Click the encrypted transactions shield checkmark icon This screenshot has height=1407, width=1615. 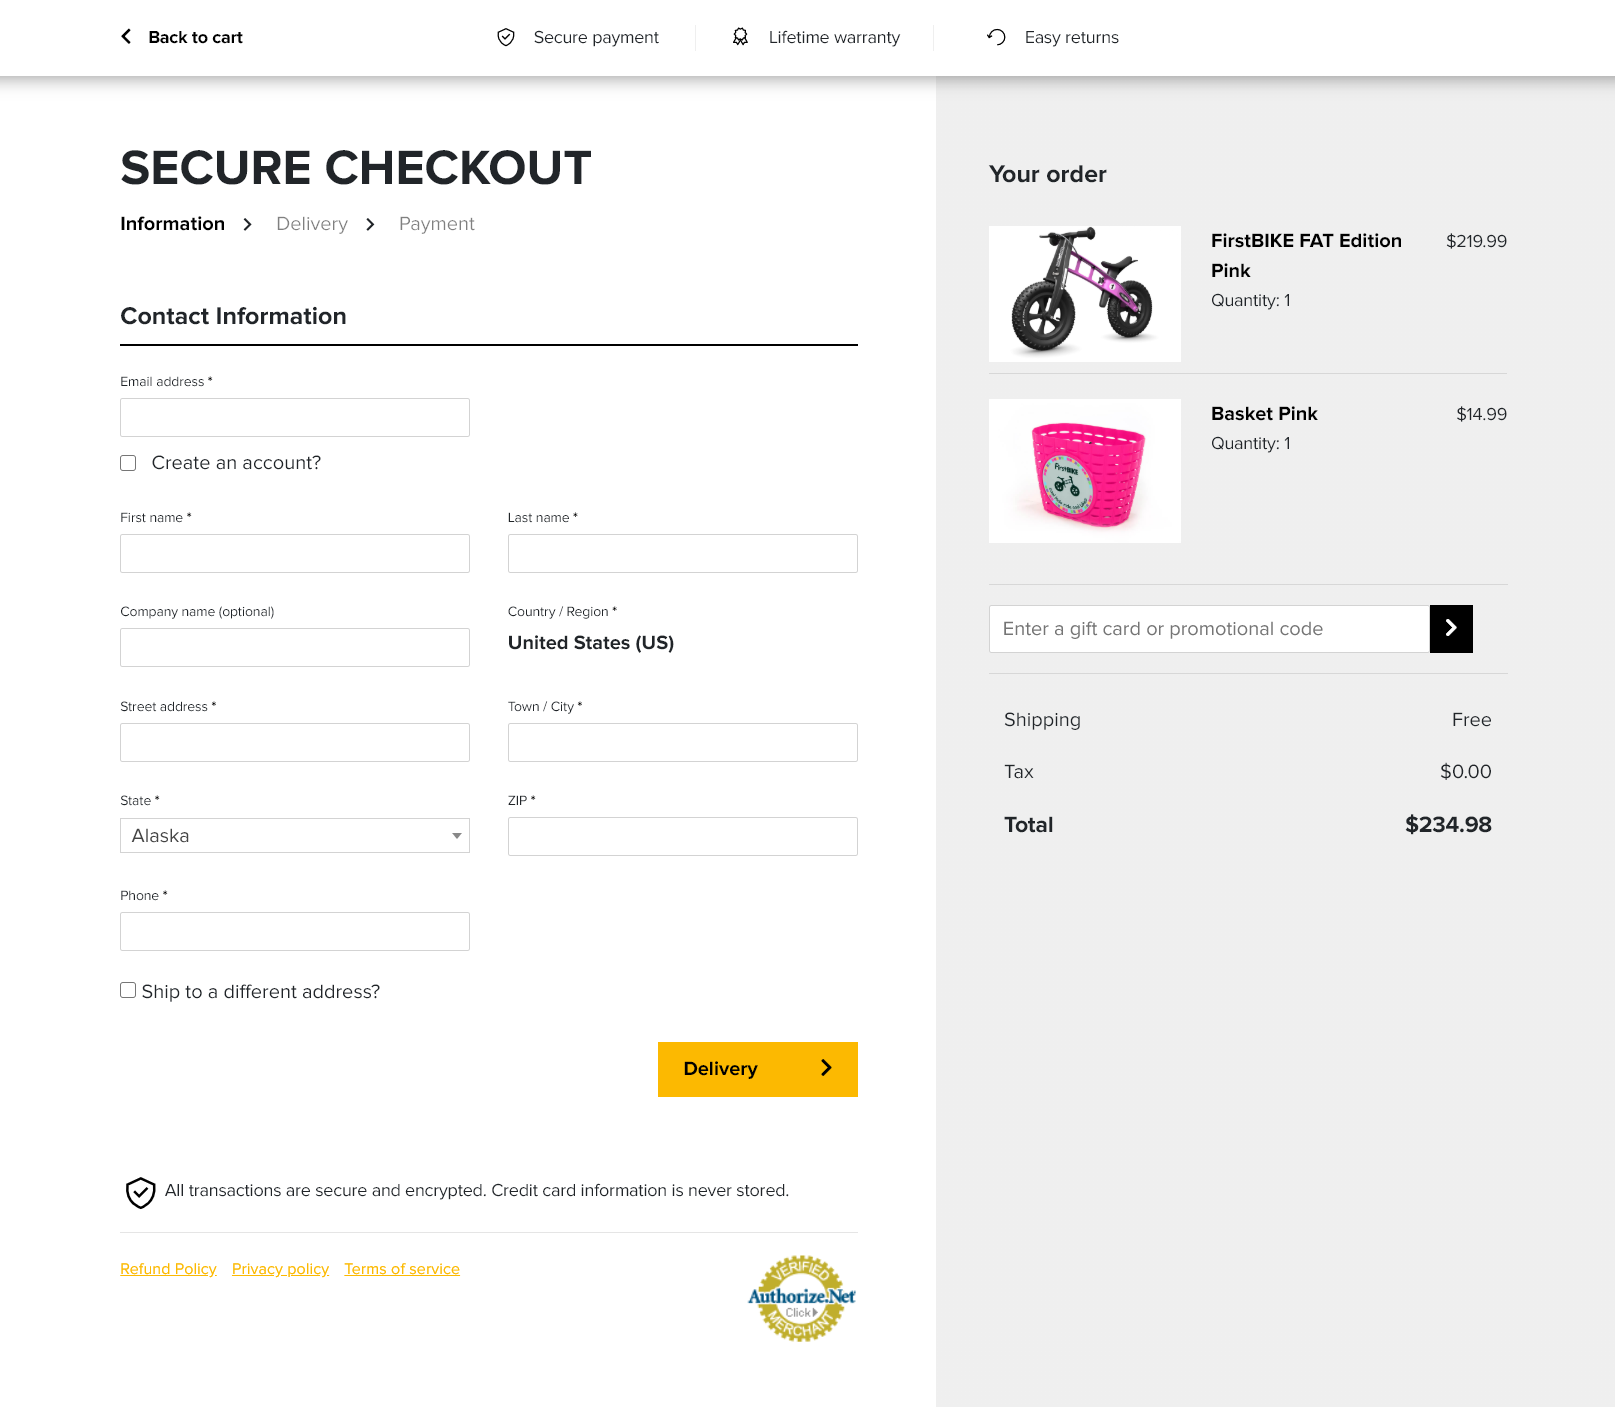pos(140,1192)
